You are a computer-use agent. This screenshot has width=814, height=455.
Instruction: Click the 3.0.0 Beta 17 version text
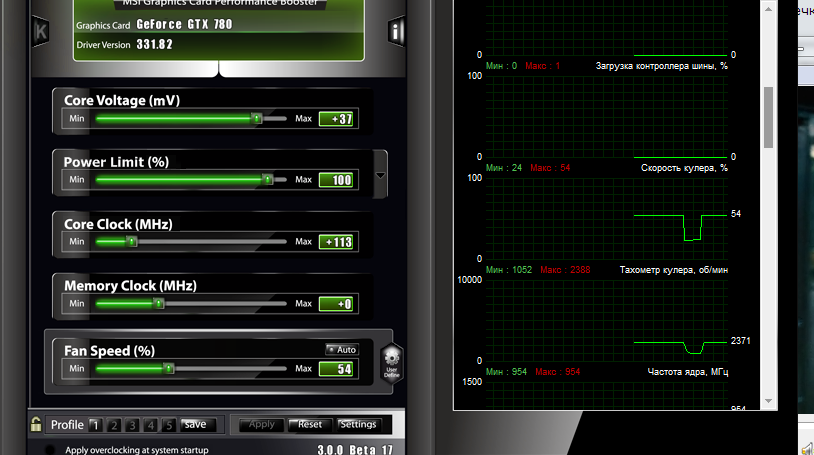point(355,449)
